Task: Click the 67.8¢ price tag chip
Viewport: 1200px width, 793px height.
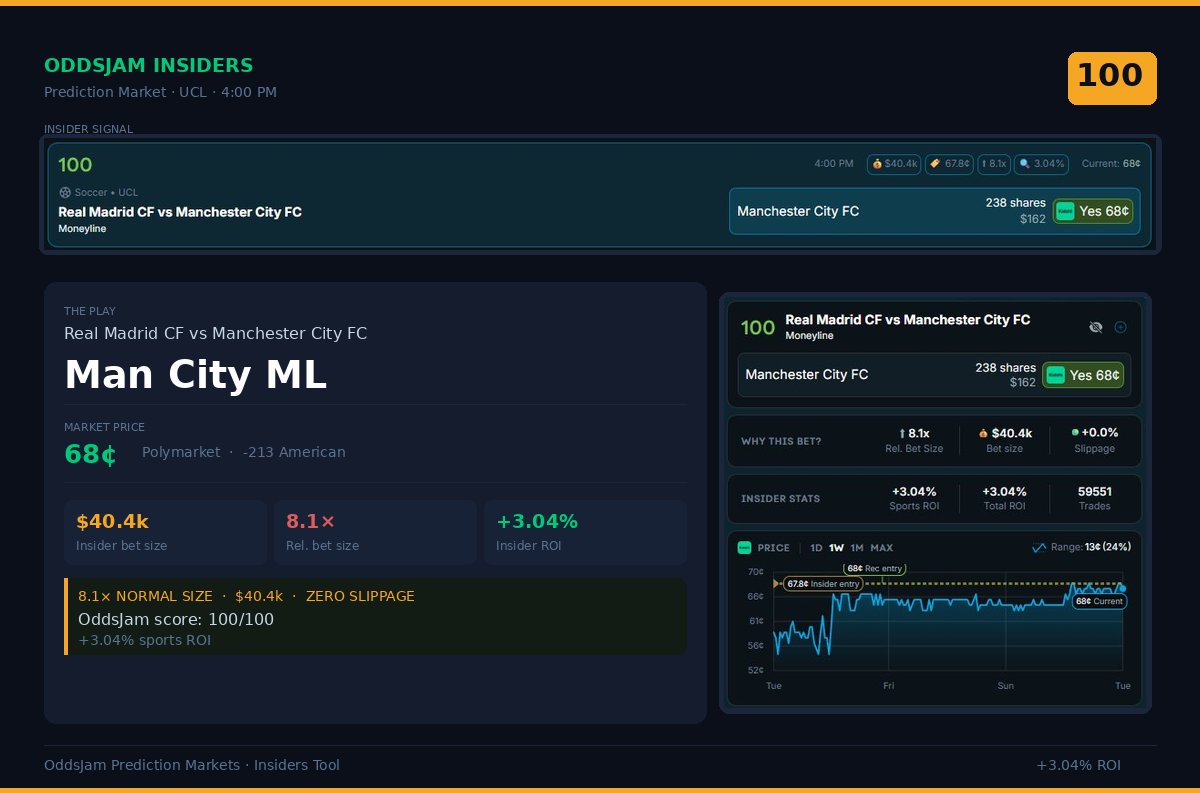Action: (949, 164)
